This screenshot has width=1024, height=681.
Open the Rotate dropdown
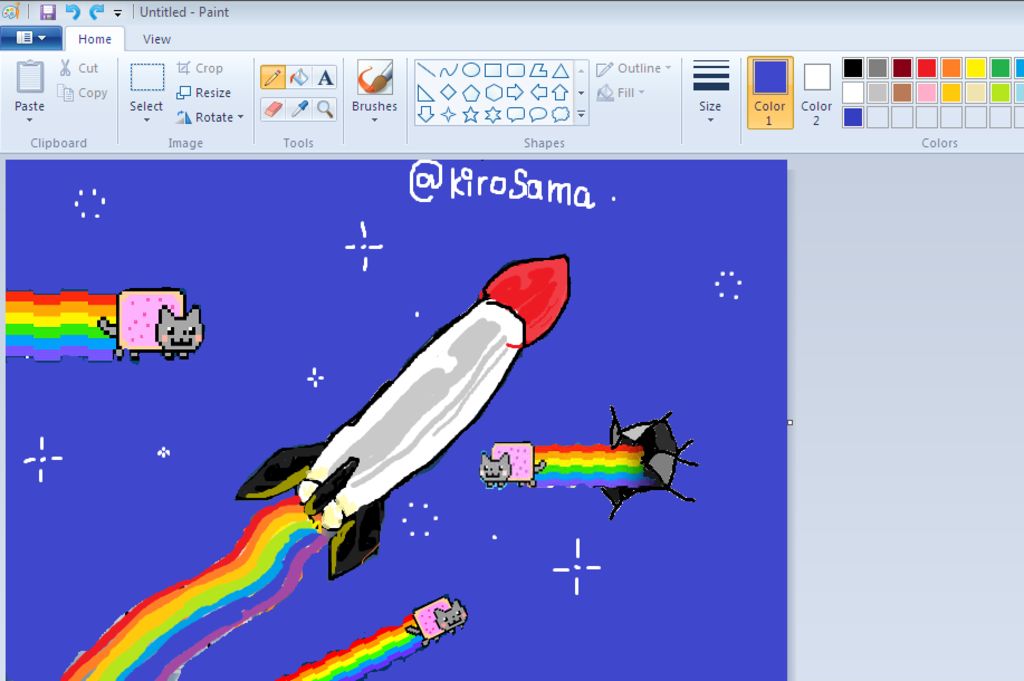(241, 117)
